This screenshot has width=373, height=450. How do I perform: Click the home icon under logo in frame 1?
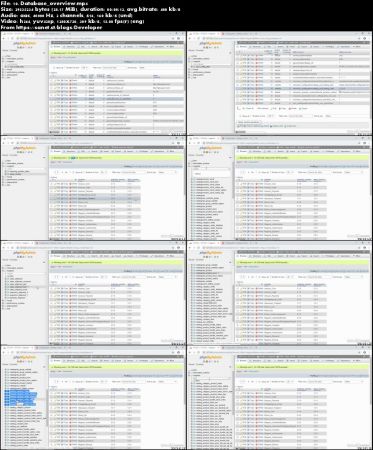pos(18,47)
